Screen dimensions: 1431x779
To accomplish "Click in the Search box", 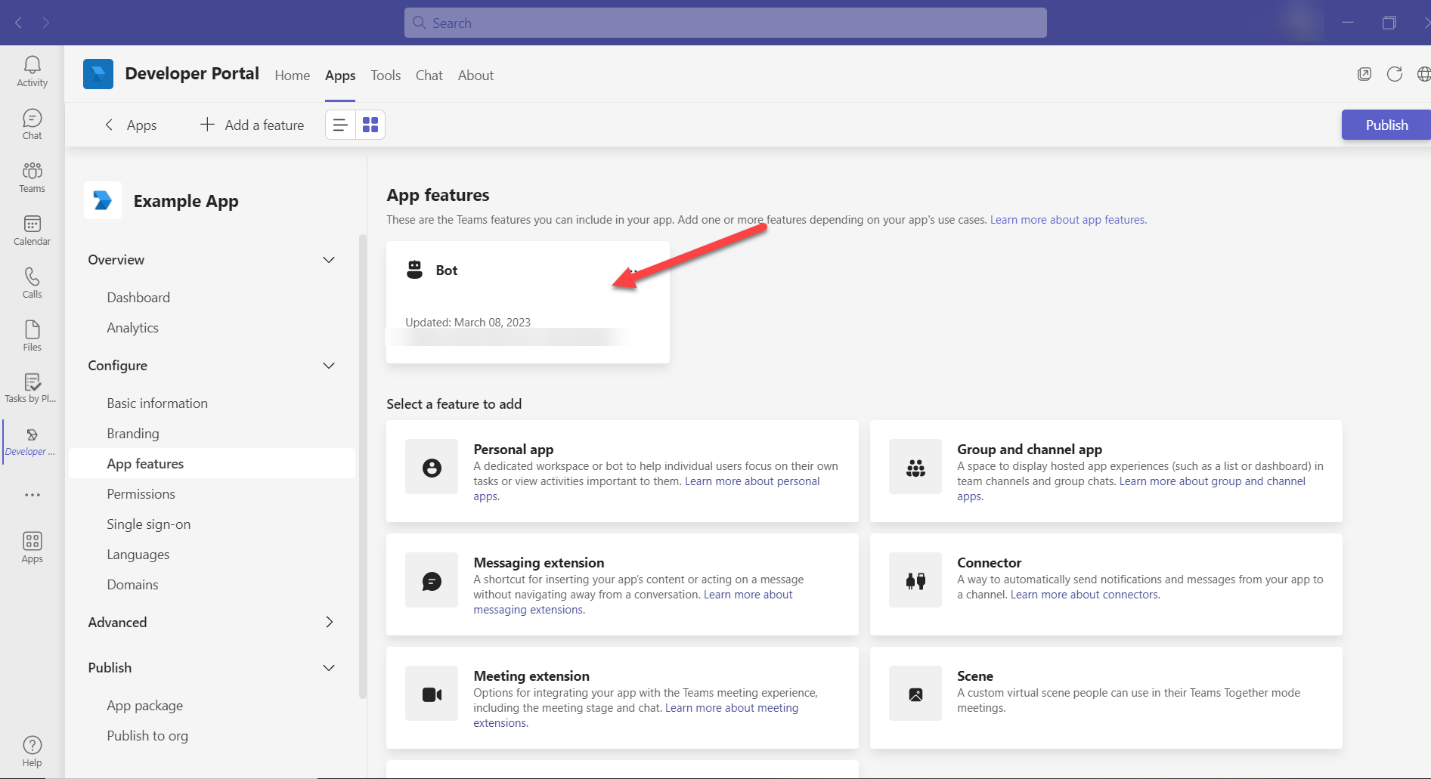I will 725,23.
